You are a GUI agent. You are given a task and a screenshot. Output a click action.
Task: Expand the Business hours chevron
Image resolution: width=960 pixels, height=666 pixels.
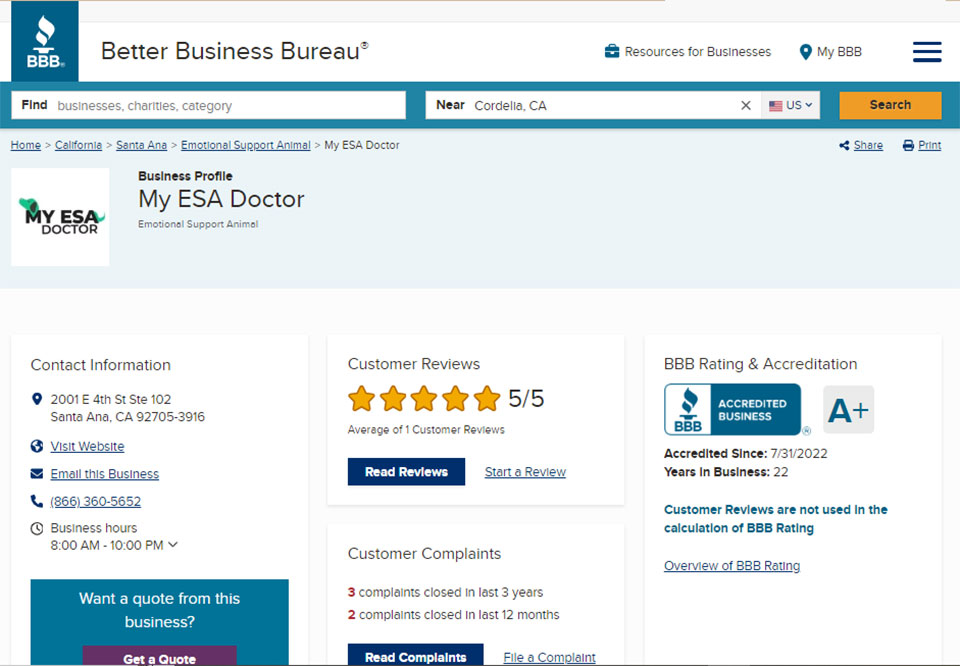click(x=173, y=545)
